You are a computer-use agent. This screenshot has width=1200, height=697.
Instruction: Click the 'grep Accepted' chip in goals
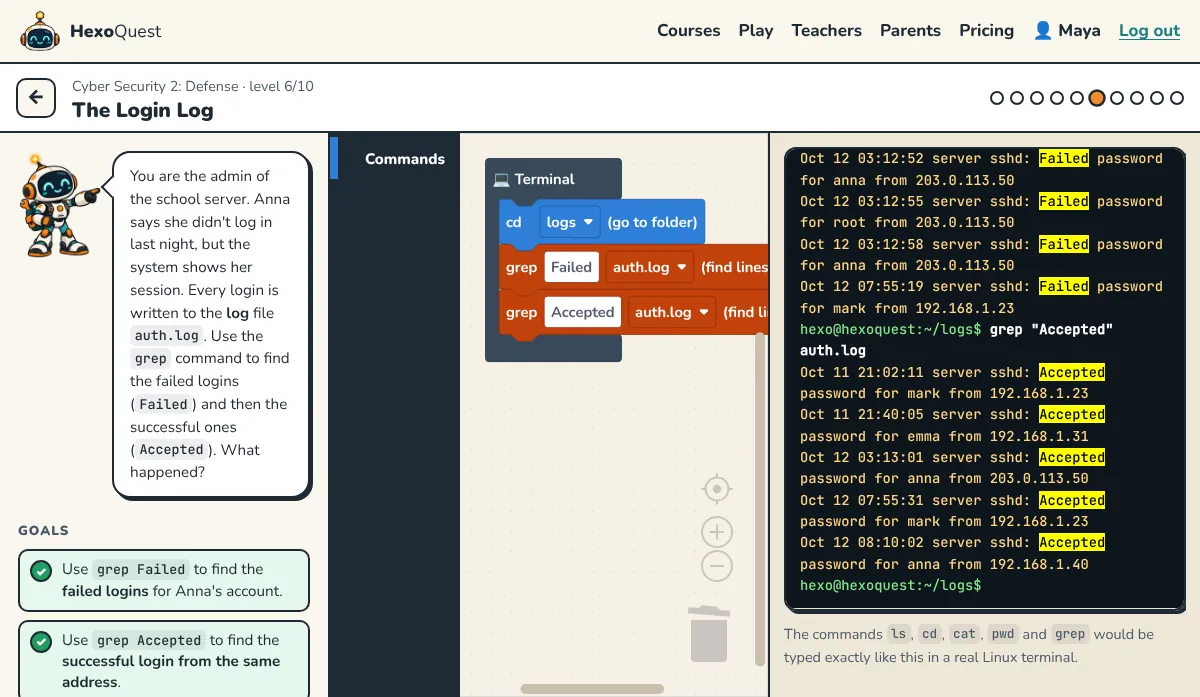coord(149,640)
